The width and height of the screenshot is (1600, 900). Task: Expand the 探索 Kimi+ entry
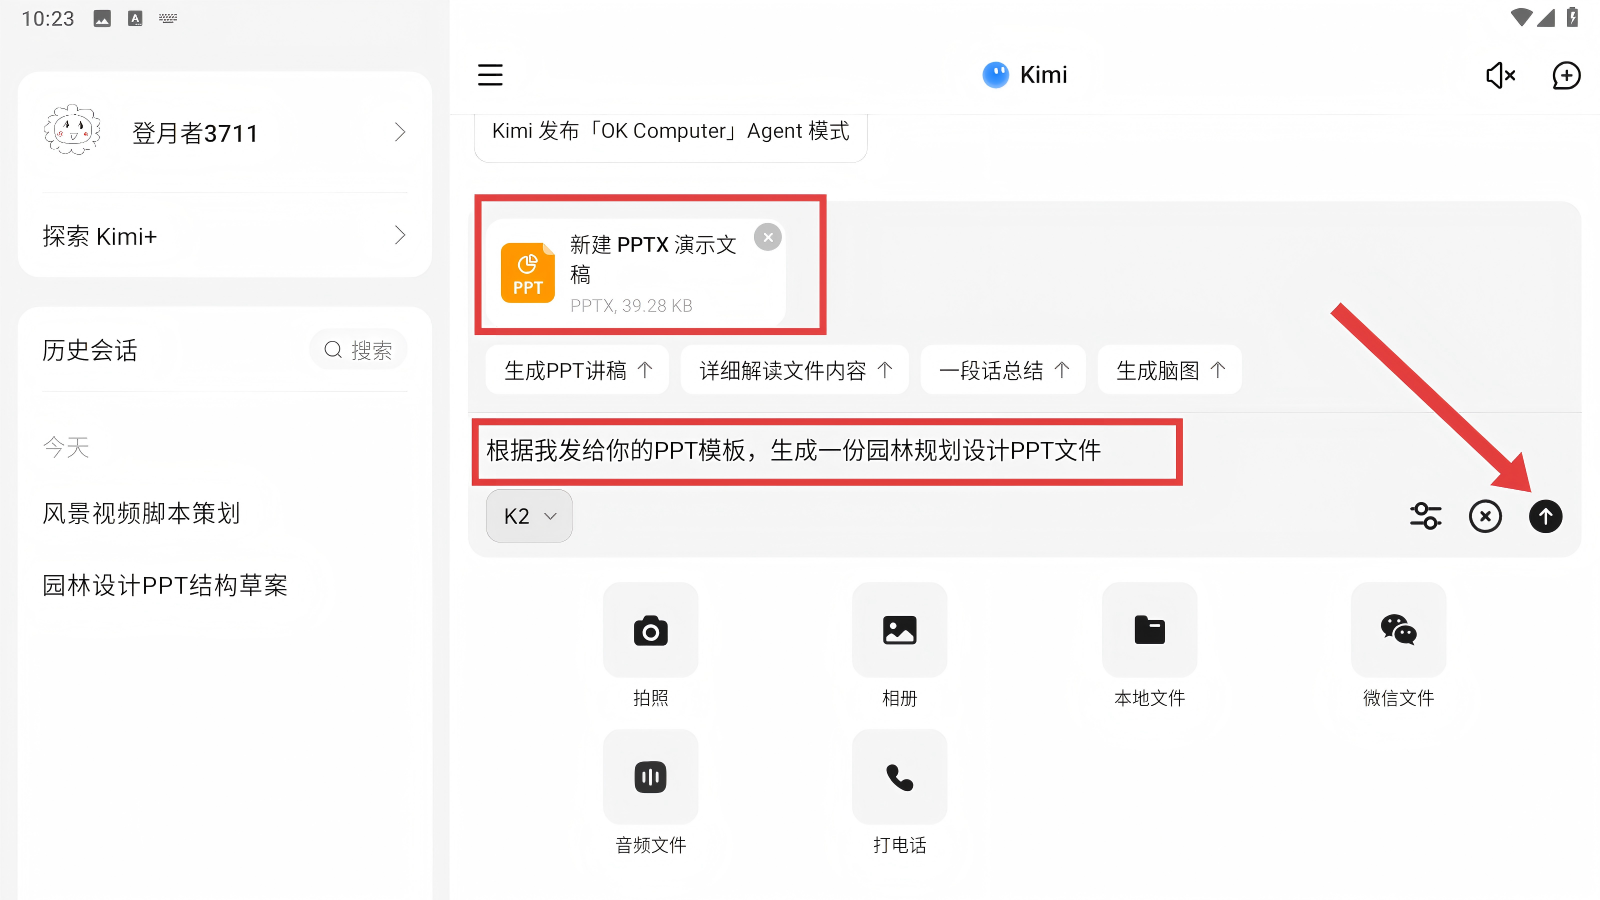click(225, 236)
